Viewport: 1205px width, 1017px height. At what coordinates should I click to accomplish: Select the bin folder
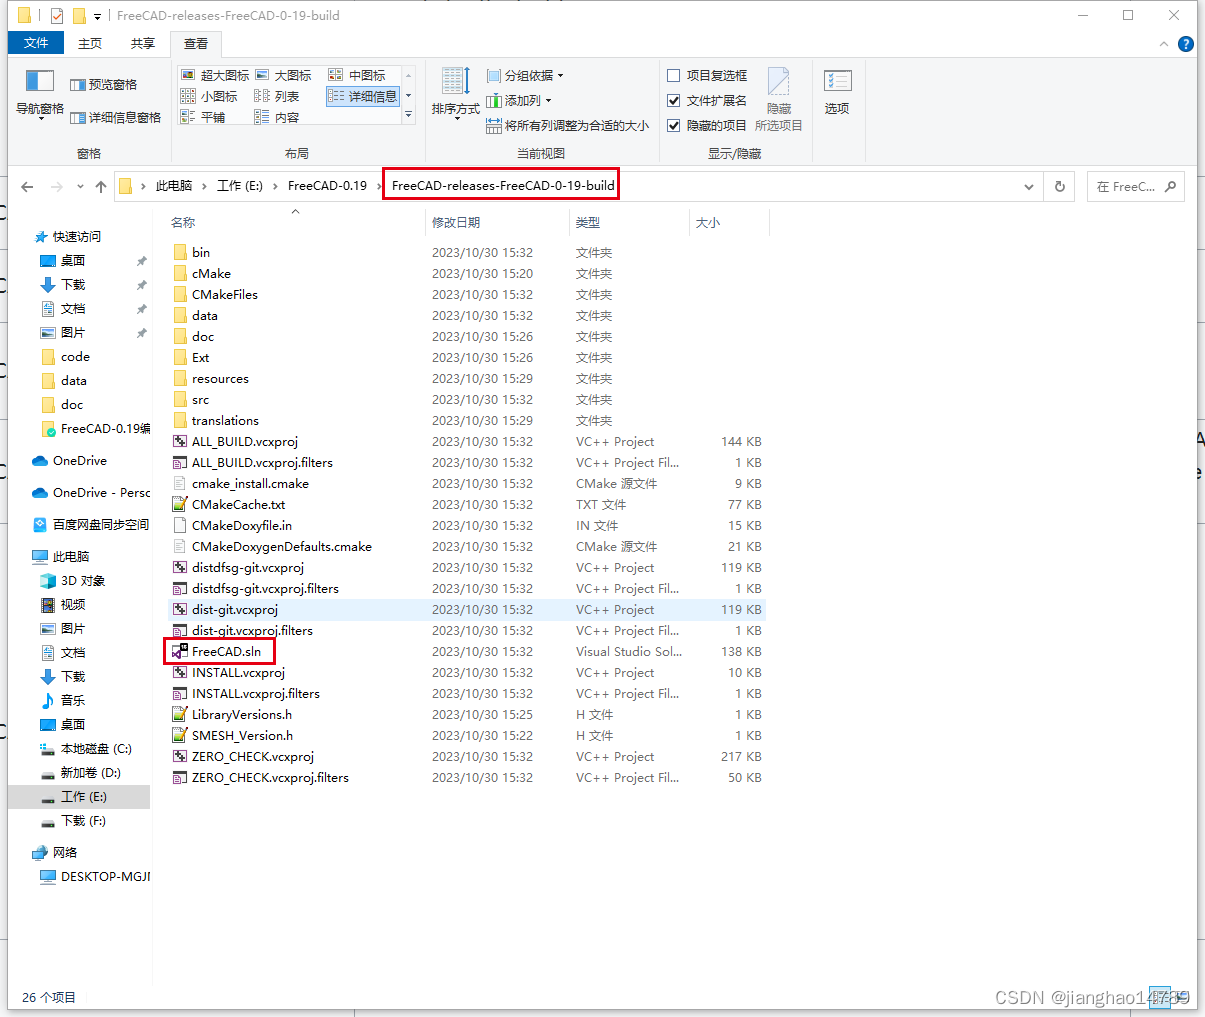(201, 252)
